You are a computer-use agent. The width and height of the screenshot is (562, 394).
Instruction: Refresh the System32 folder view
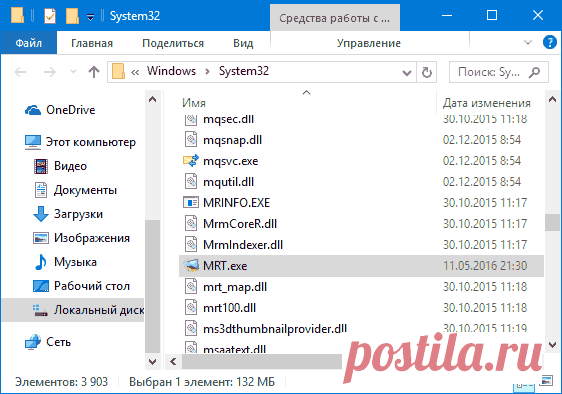(x=427, y=72)
